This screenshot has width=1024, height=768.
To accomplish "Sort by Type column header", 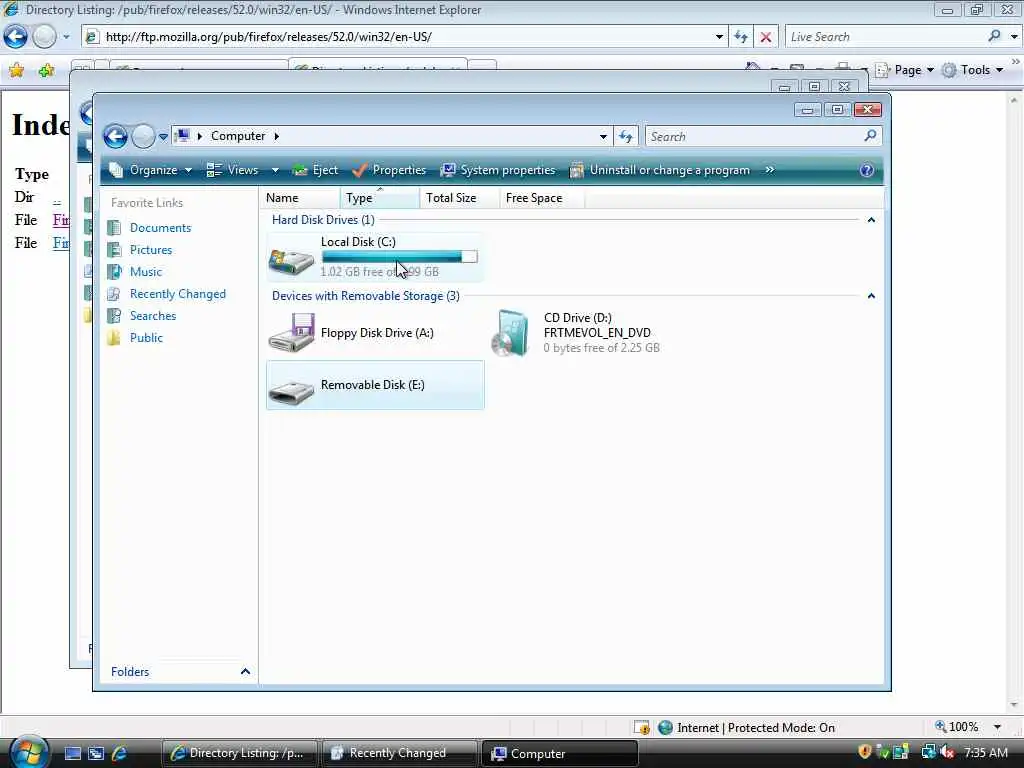I will 379,198.
